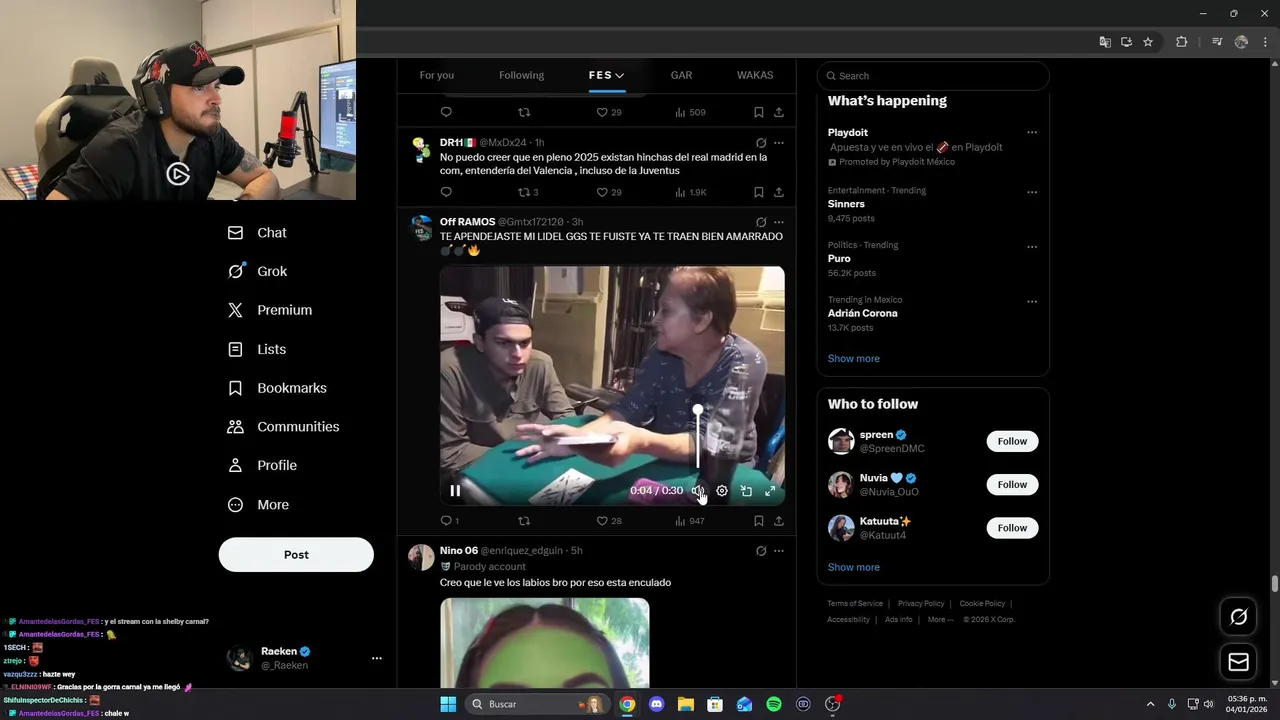Screen dimensions: 1280x720
Task: Bookmark the top post showing 509 views
Action: pos(759,112)
